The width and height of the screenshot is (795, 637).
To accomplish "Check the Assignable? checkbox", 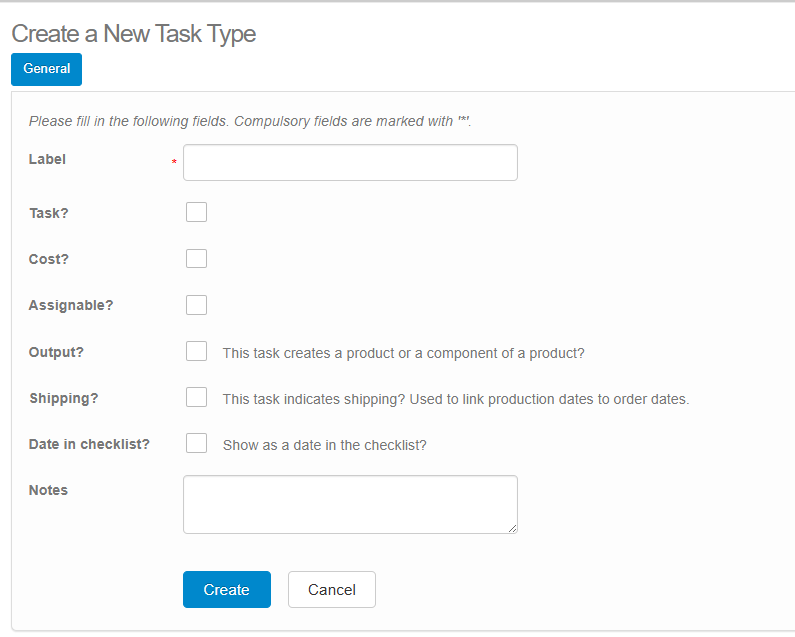I will pyautogui.click(x=196, y=305).
